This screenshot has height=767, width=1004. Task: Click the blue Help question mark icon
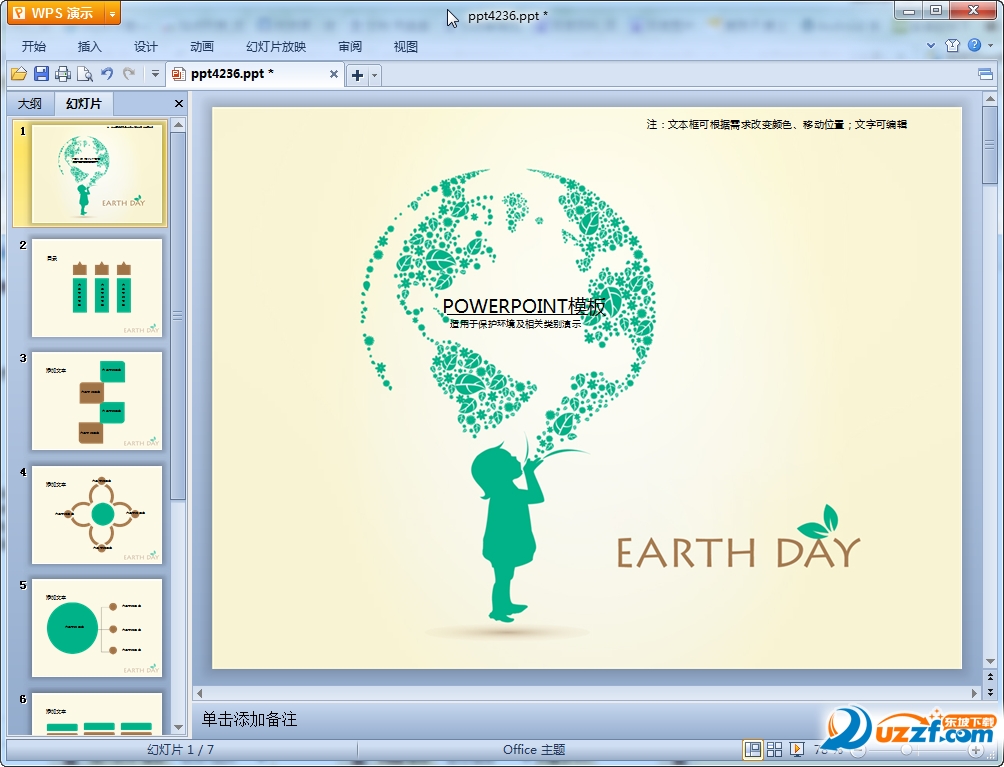(975, 45)
